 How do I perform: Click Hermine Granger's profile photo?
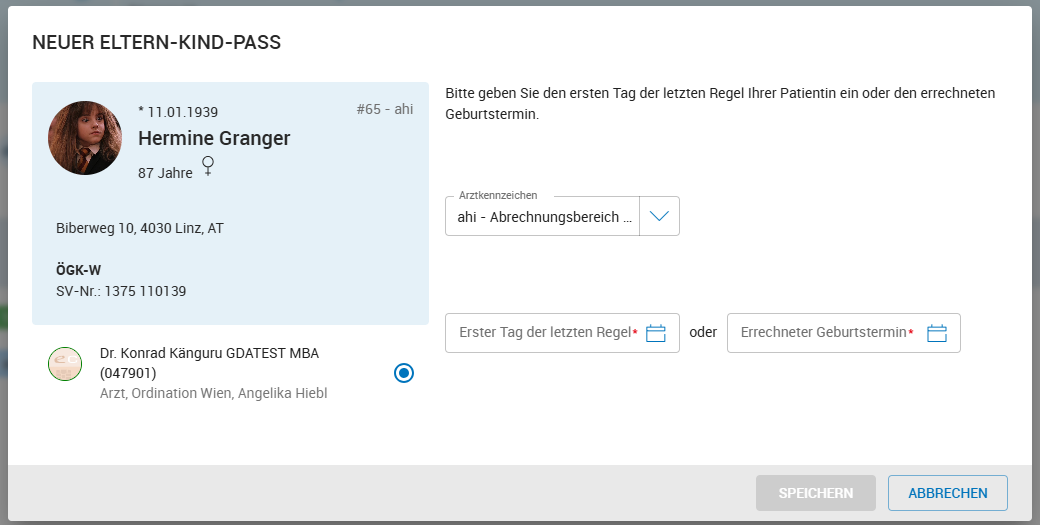coord(85,138)
